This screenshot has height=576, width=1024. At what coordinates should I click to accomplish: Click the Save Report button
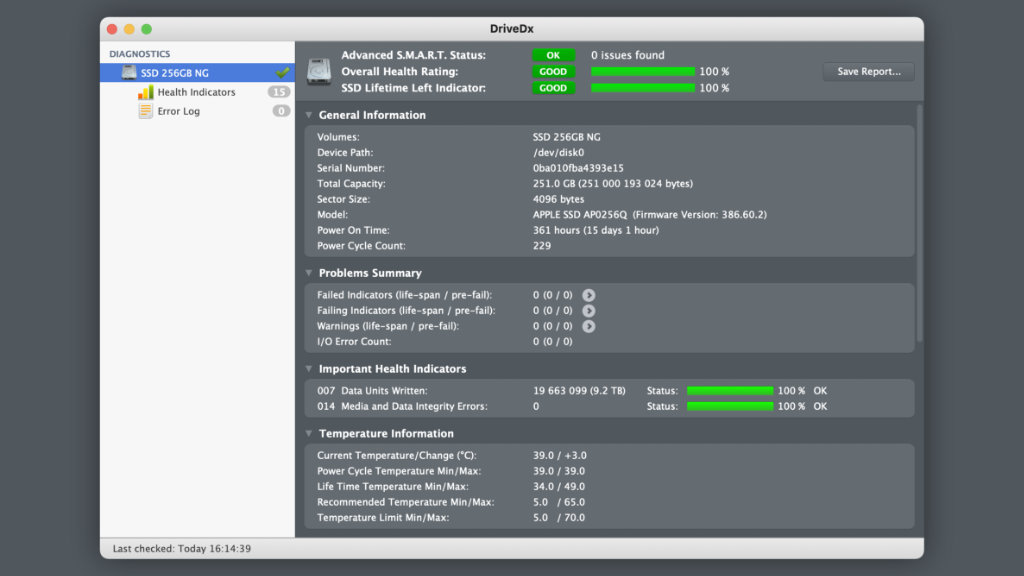(868, 72)
